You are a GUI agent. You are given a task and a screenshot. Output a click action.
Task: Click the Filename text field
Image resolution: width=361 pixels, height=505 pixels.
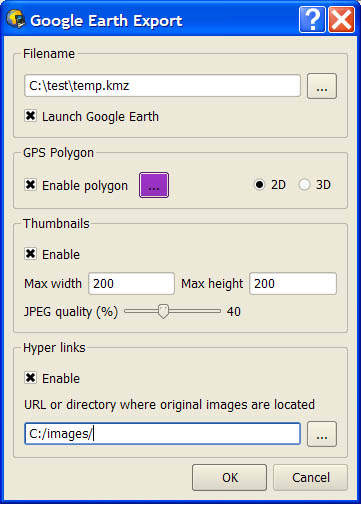(x=163, y=86)
